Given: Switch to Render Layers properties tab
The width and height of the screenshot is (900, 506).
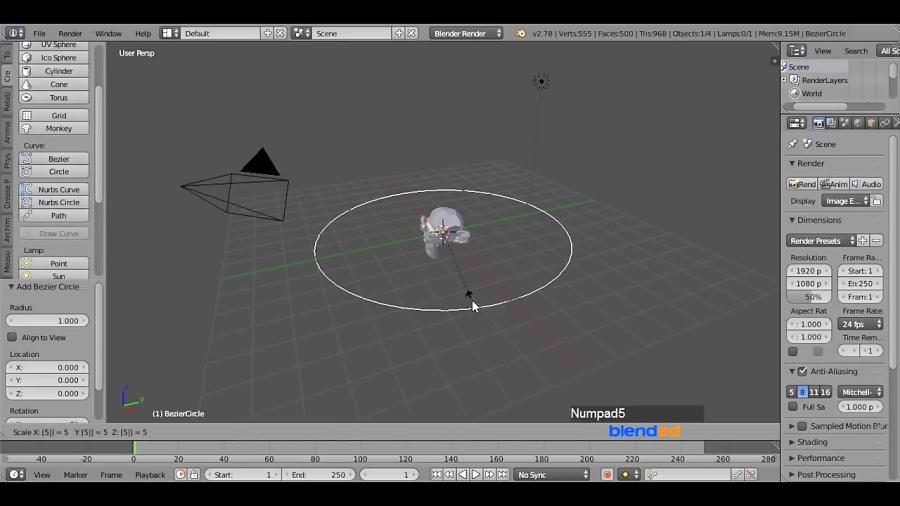Looking at the screenshot, I should pos(832,123).
